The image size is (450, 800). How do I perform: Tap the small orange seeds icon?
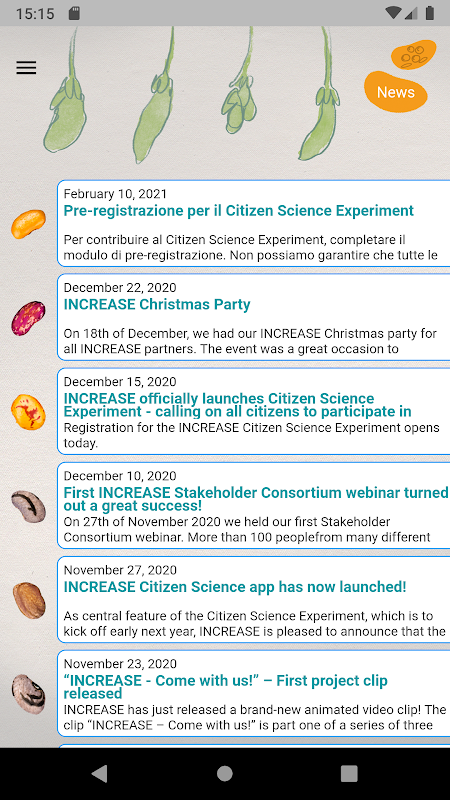413,55
